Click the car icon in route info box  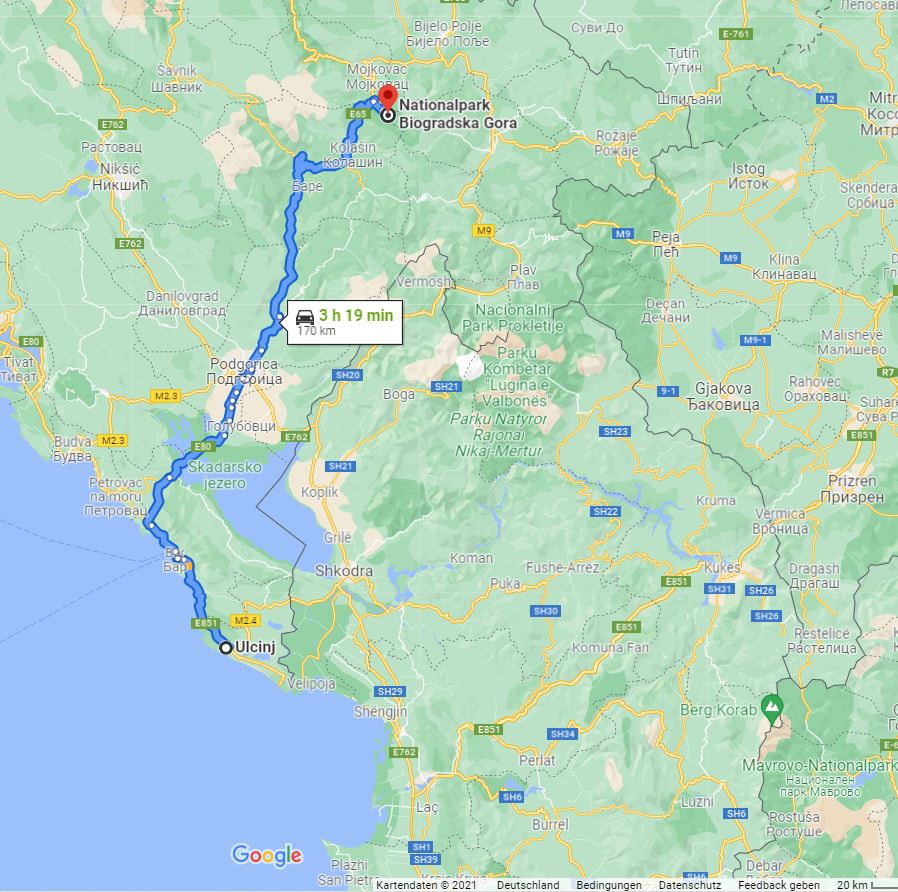[x=305, y=316]
